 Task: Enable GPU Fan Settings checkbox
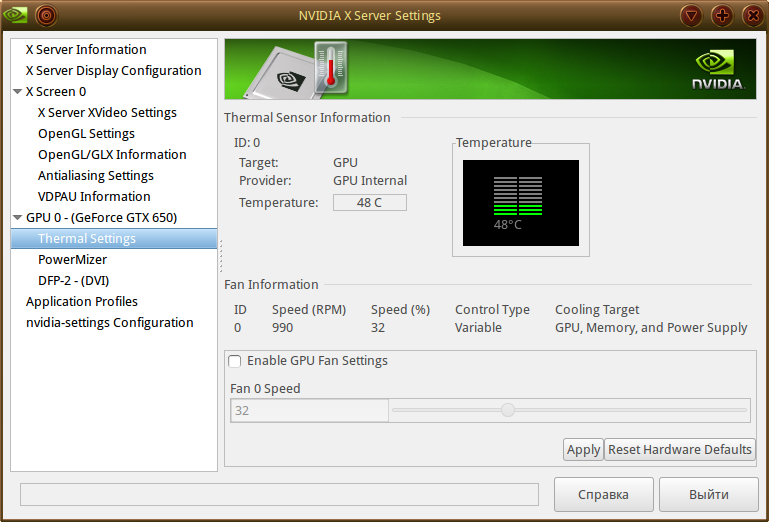click(235, 361)
